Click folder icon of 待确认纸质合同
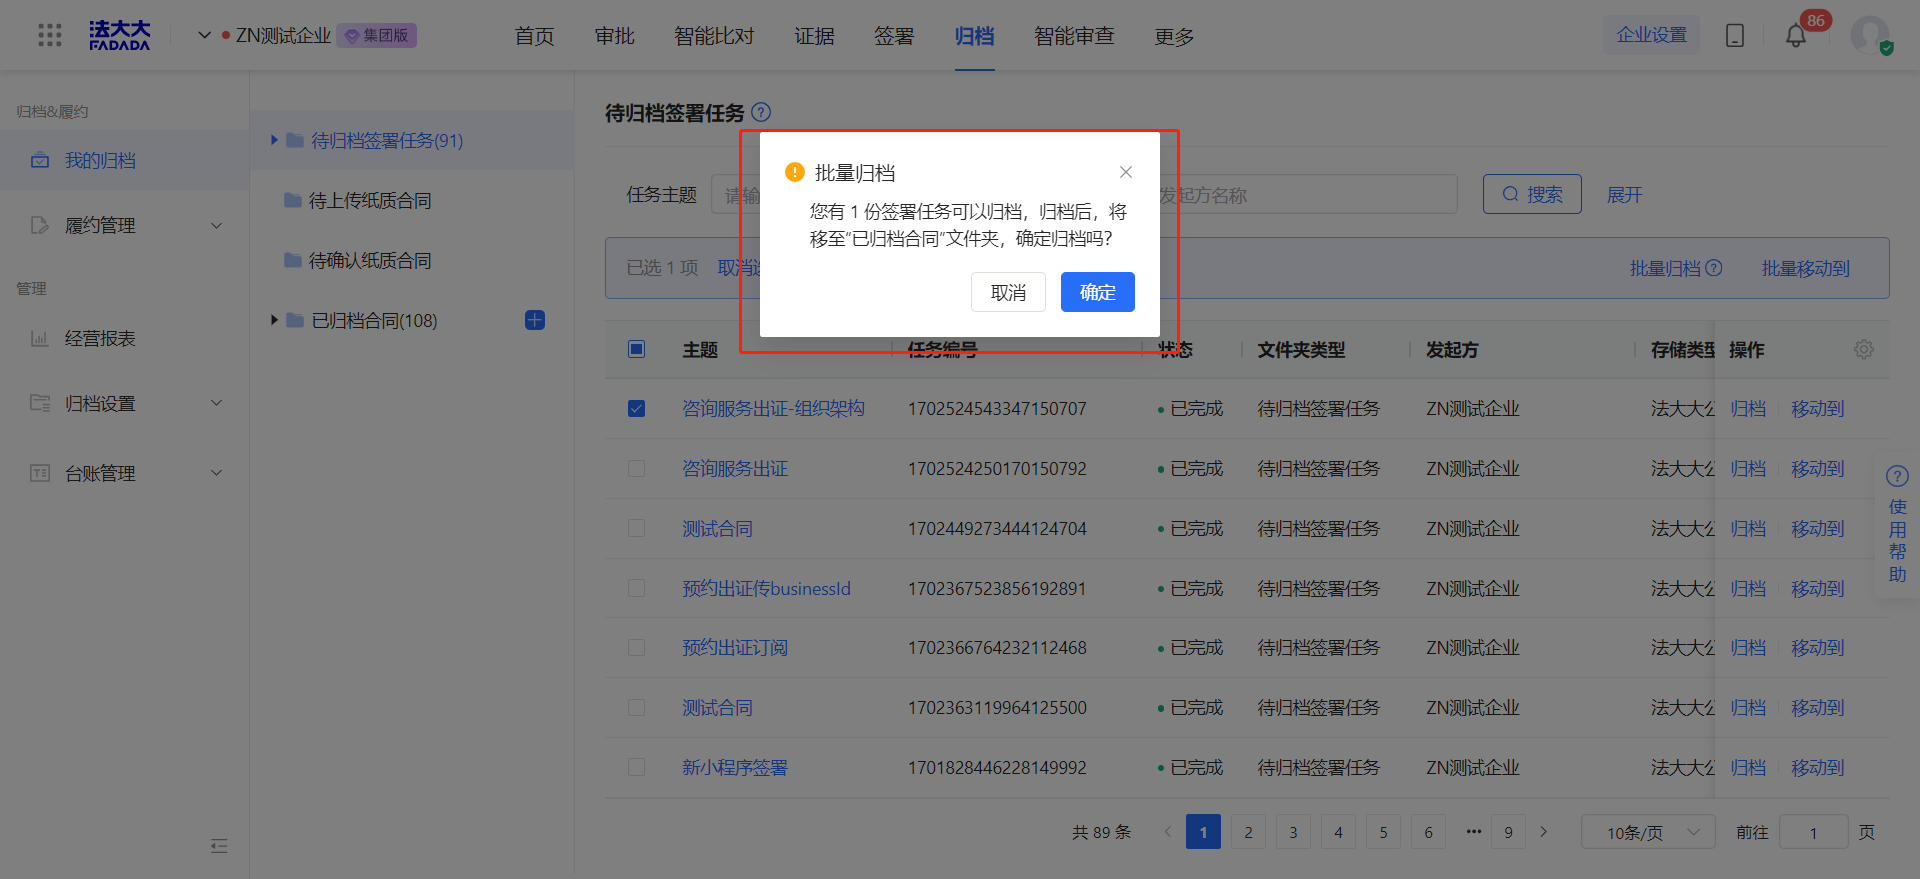 293,260
